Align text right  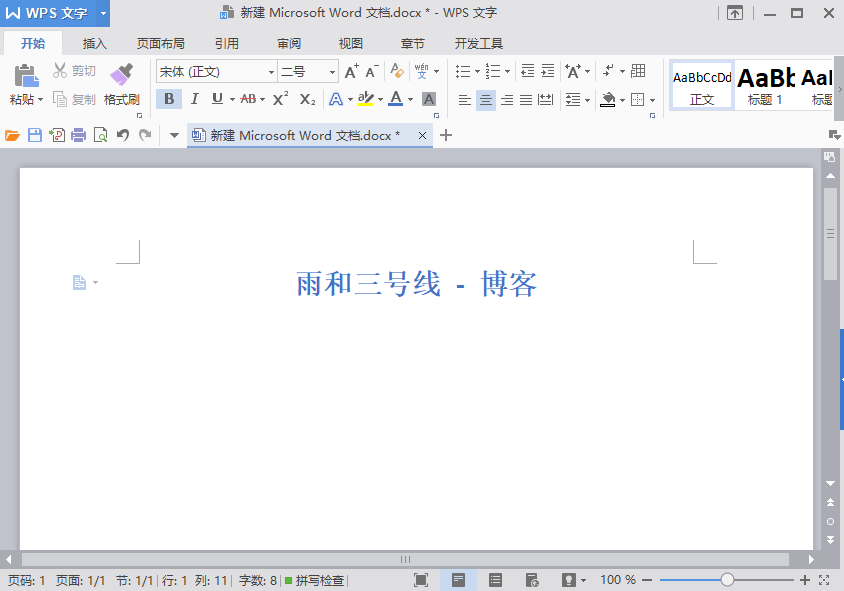tap(507, 100)
